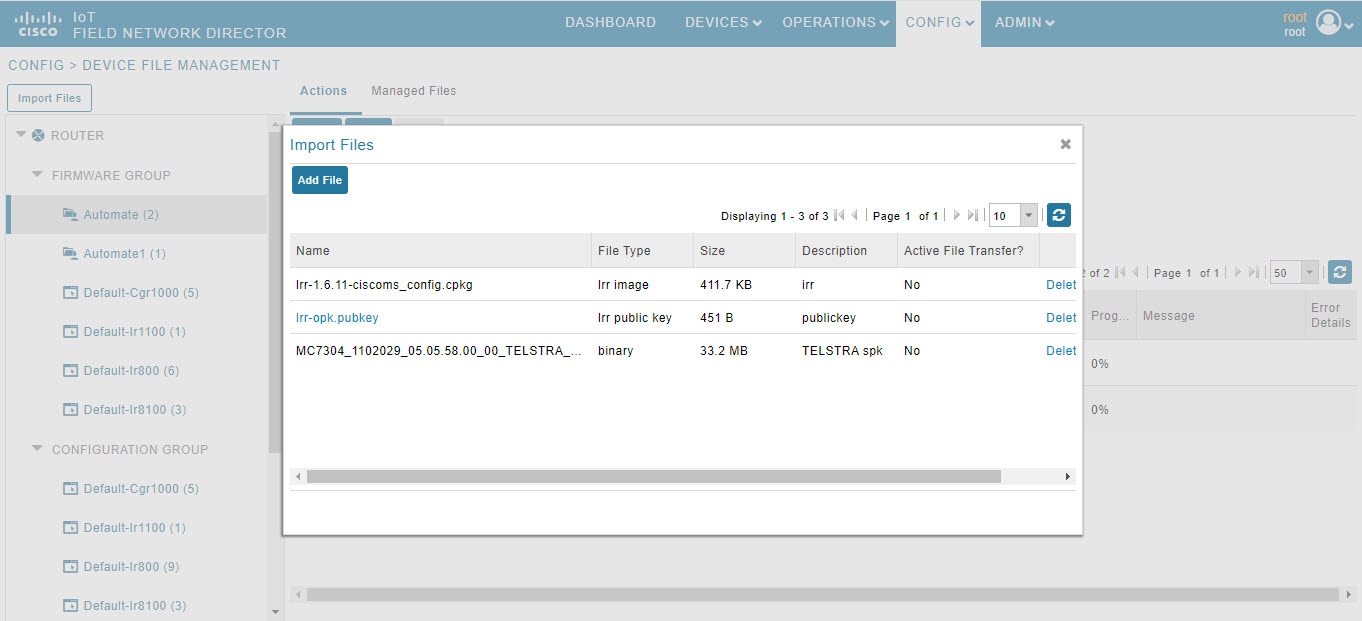The height and width of the screenshot is (621, 1362).
Task: Expand the OPERATIONS menu
Action: click(x=836, y=22)
